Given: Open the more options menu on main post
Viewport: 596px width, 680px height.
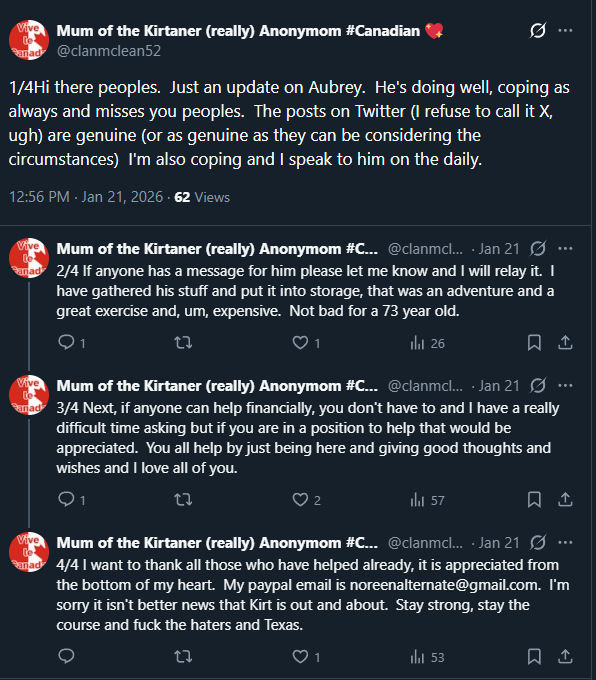Looking at the screenshot, I should [x=565, y=30].
